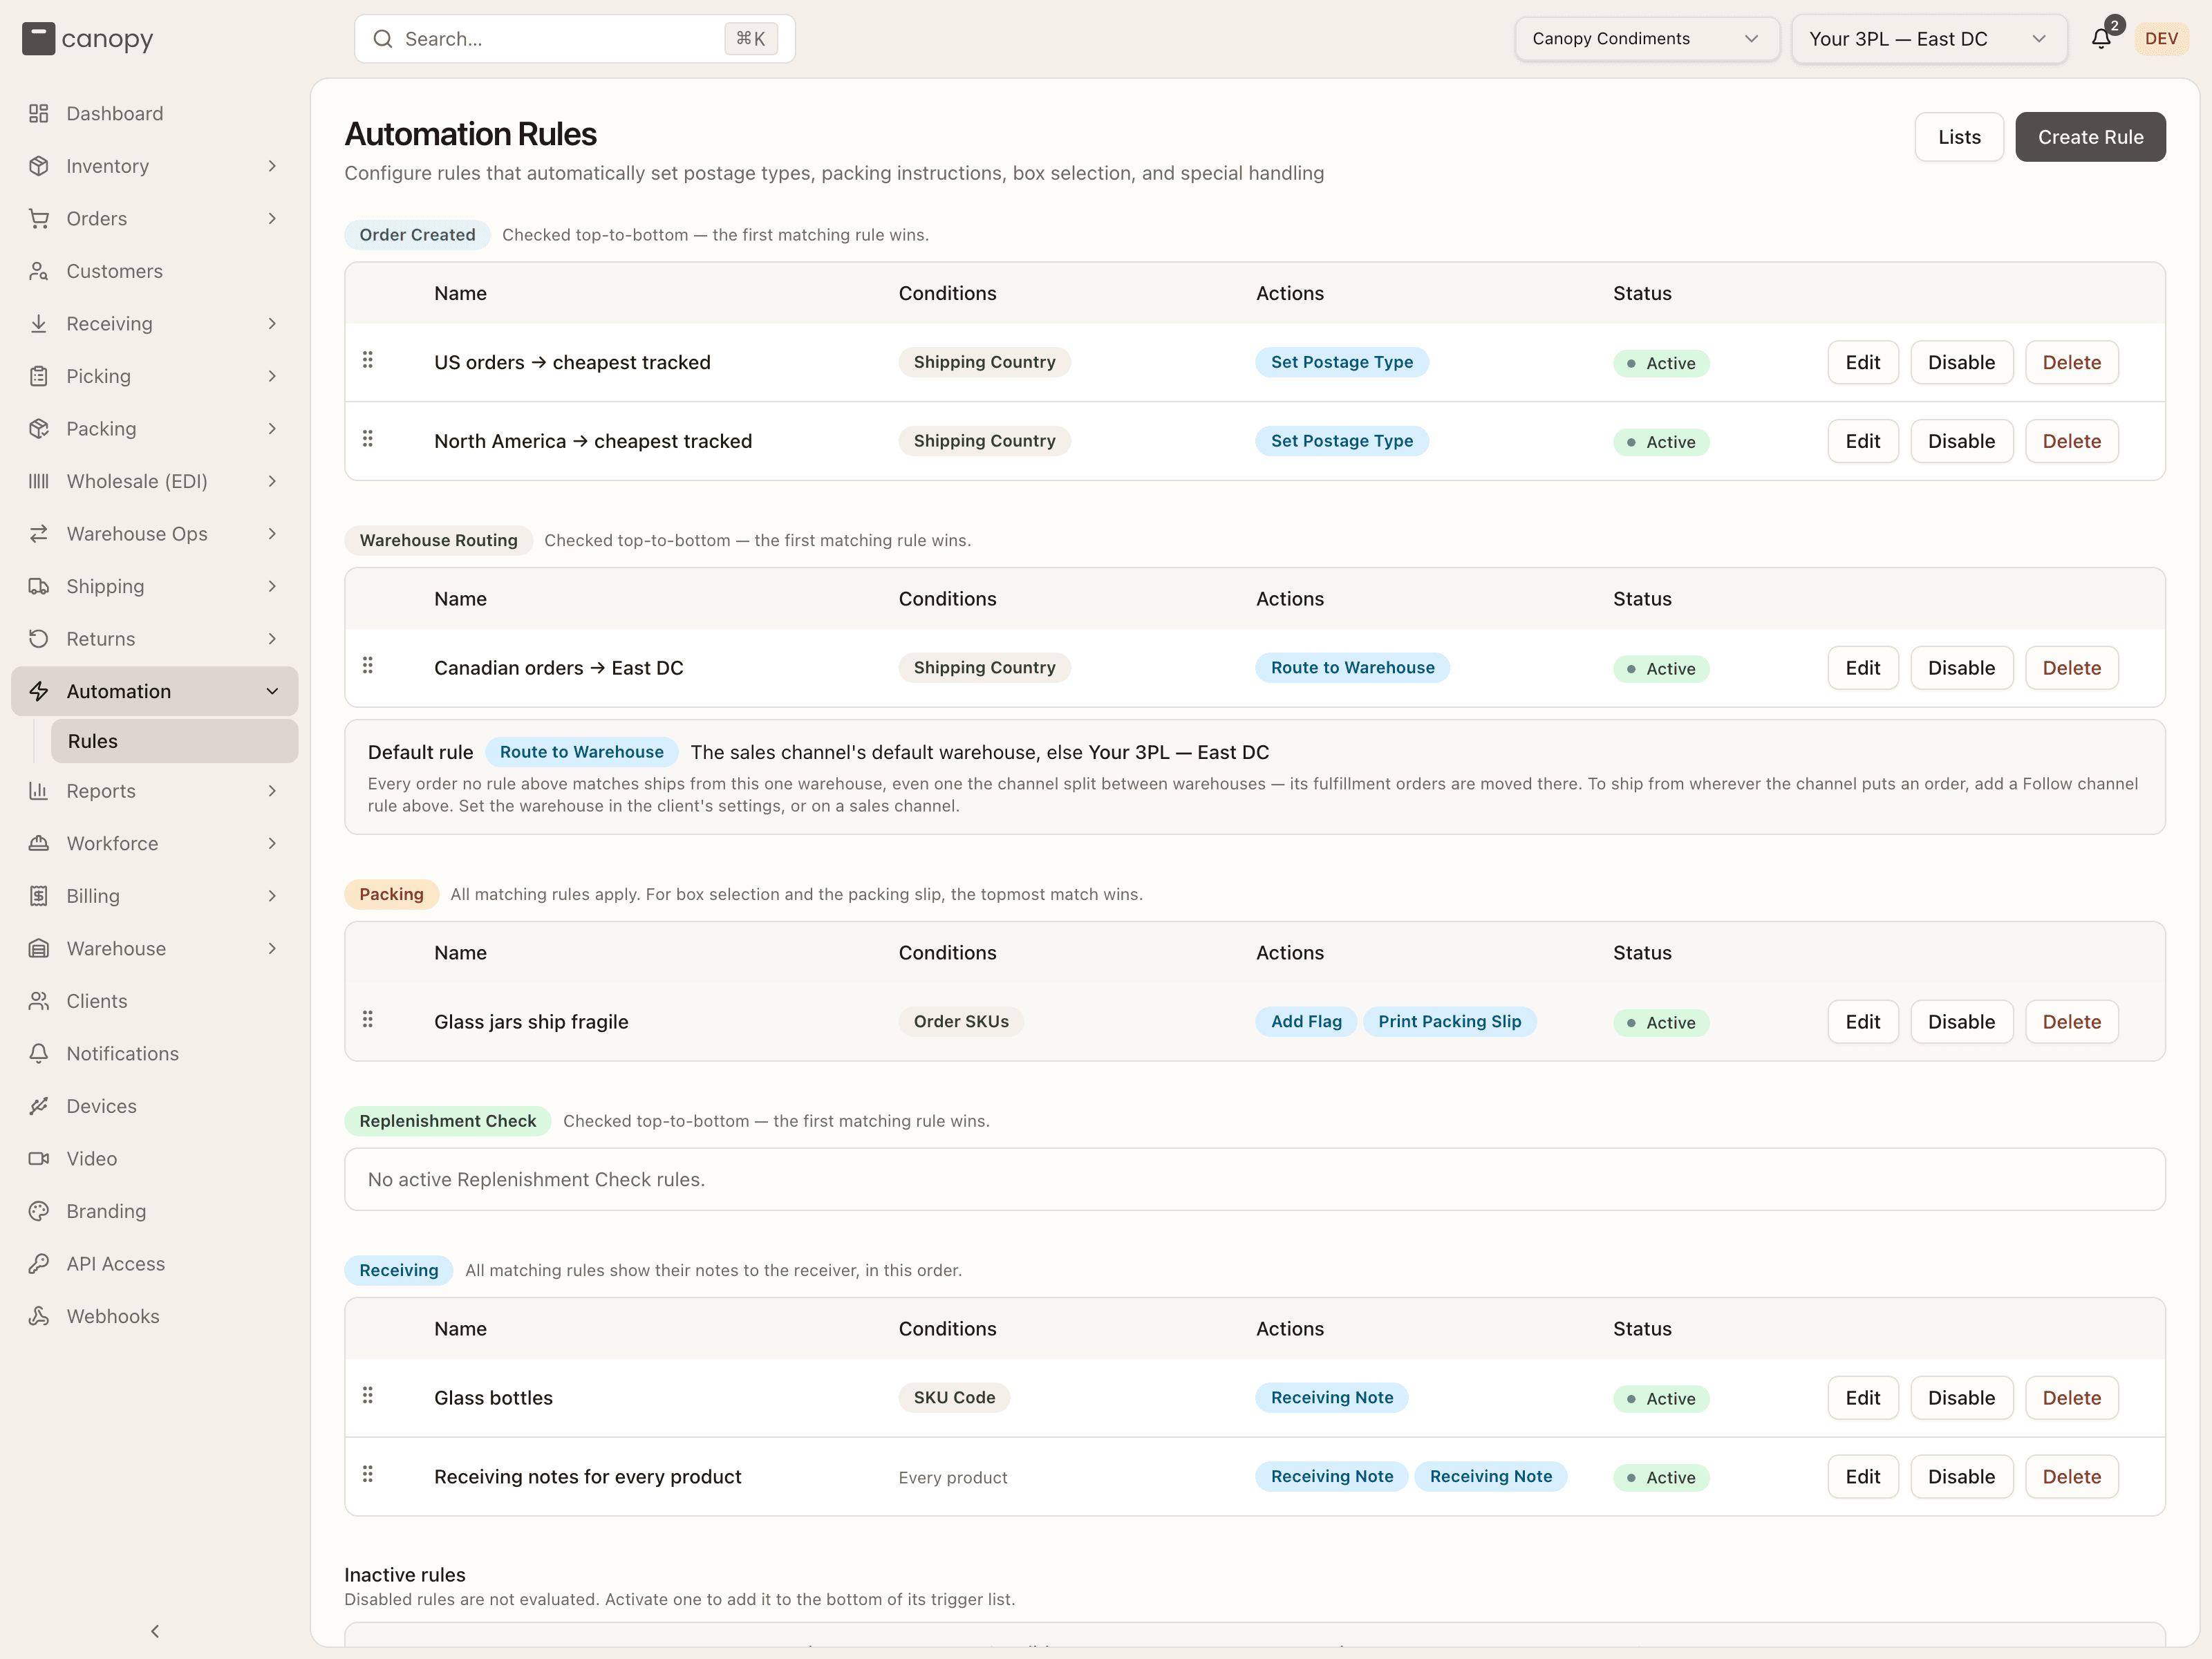Edit Receiving notes for every product rule
Viewport: 2212px width, 1659px height.
tap(1862, 1477)
